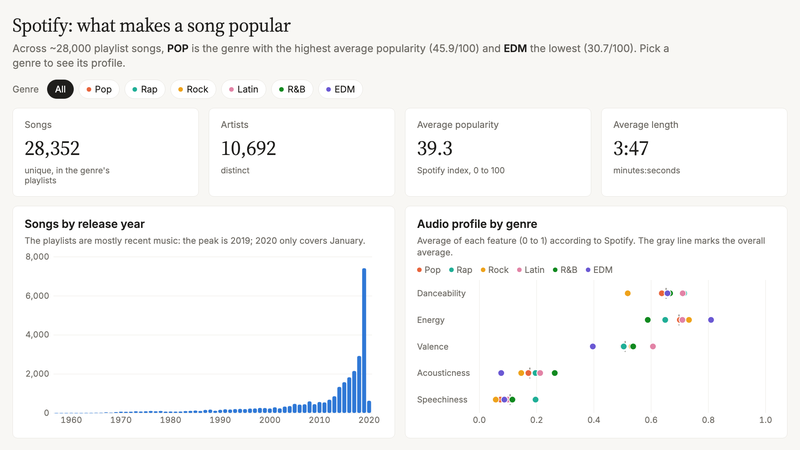Switch to the EDM genre chip
This screenshot has width=800, height=450.
(x=340, y=89)
